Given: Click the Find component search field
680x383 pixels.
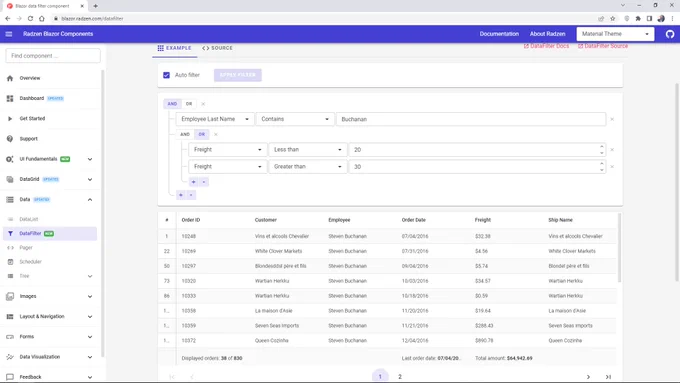Looking at the screenshot, I should pyautogui.click(x=53, y=56).
